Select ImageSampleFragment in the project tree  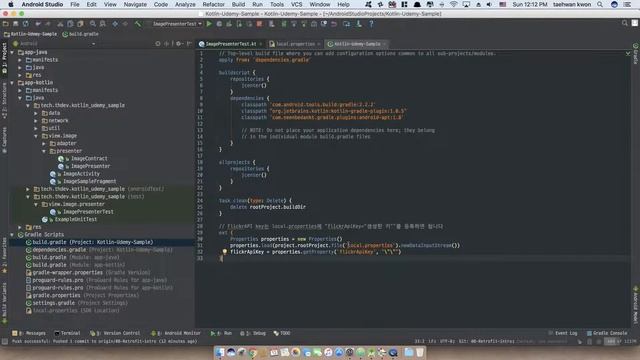point(89,181)
